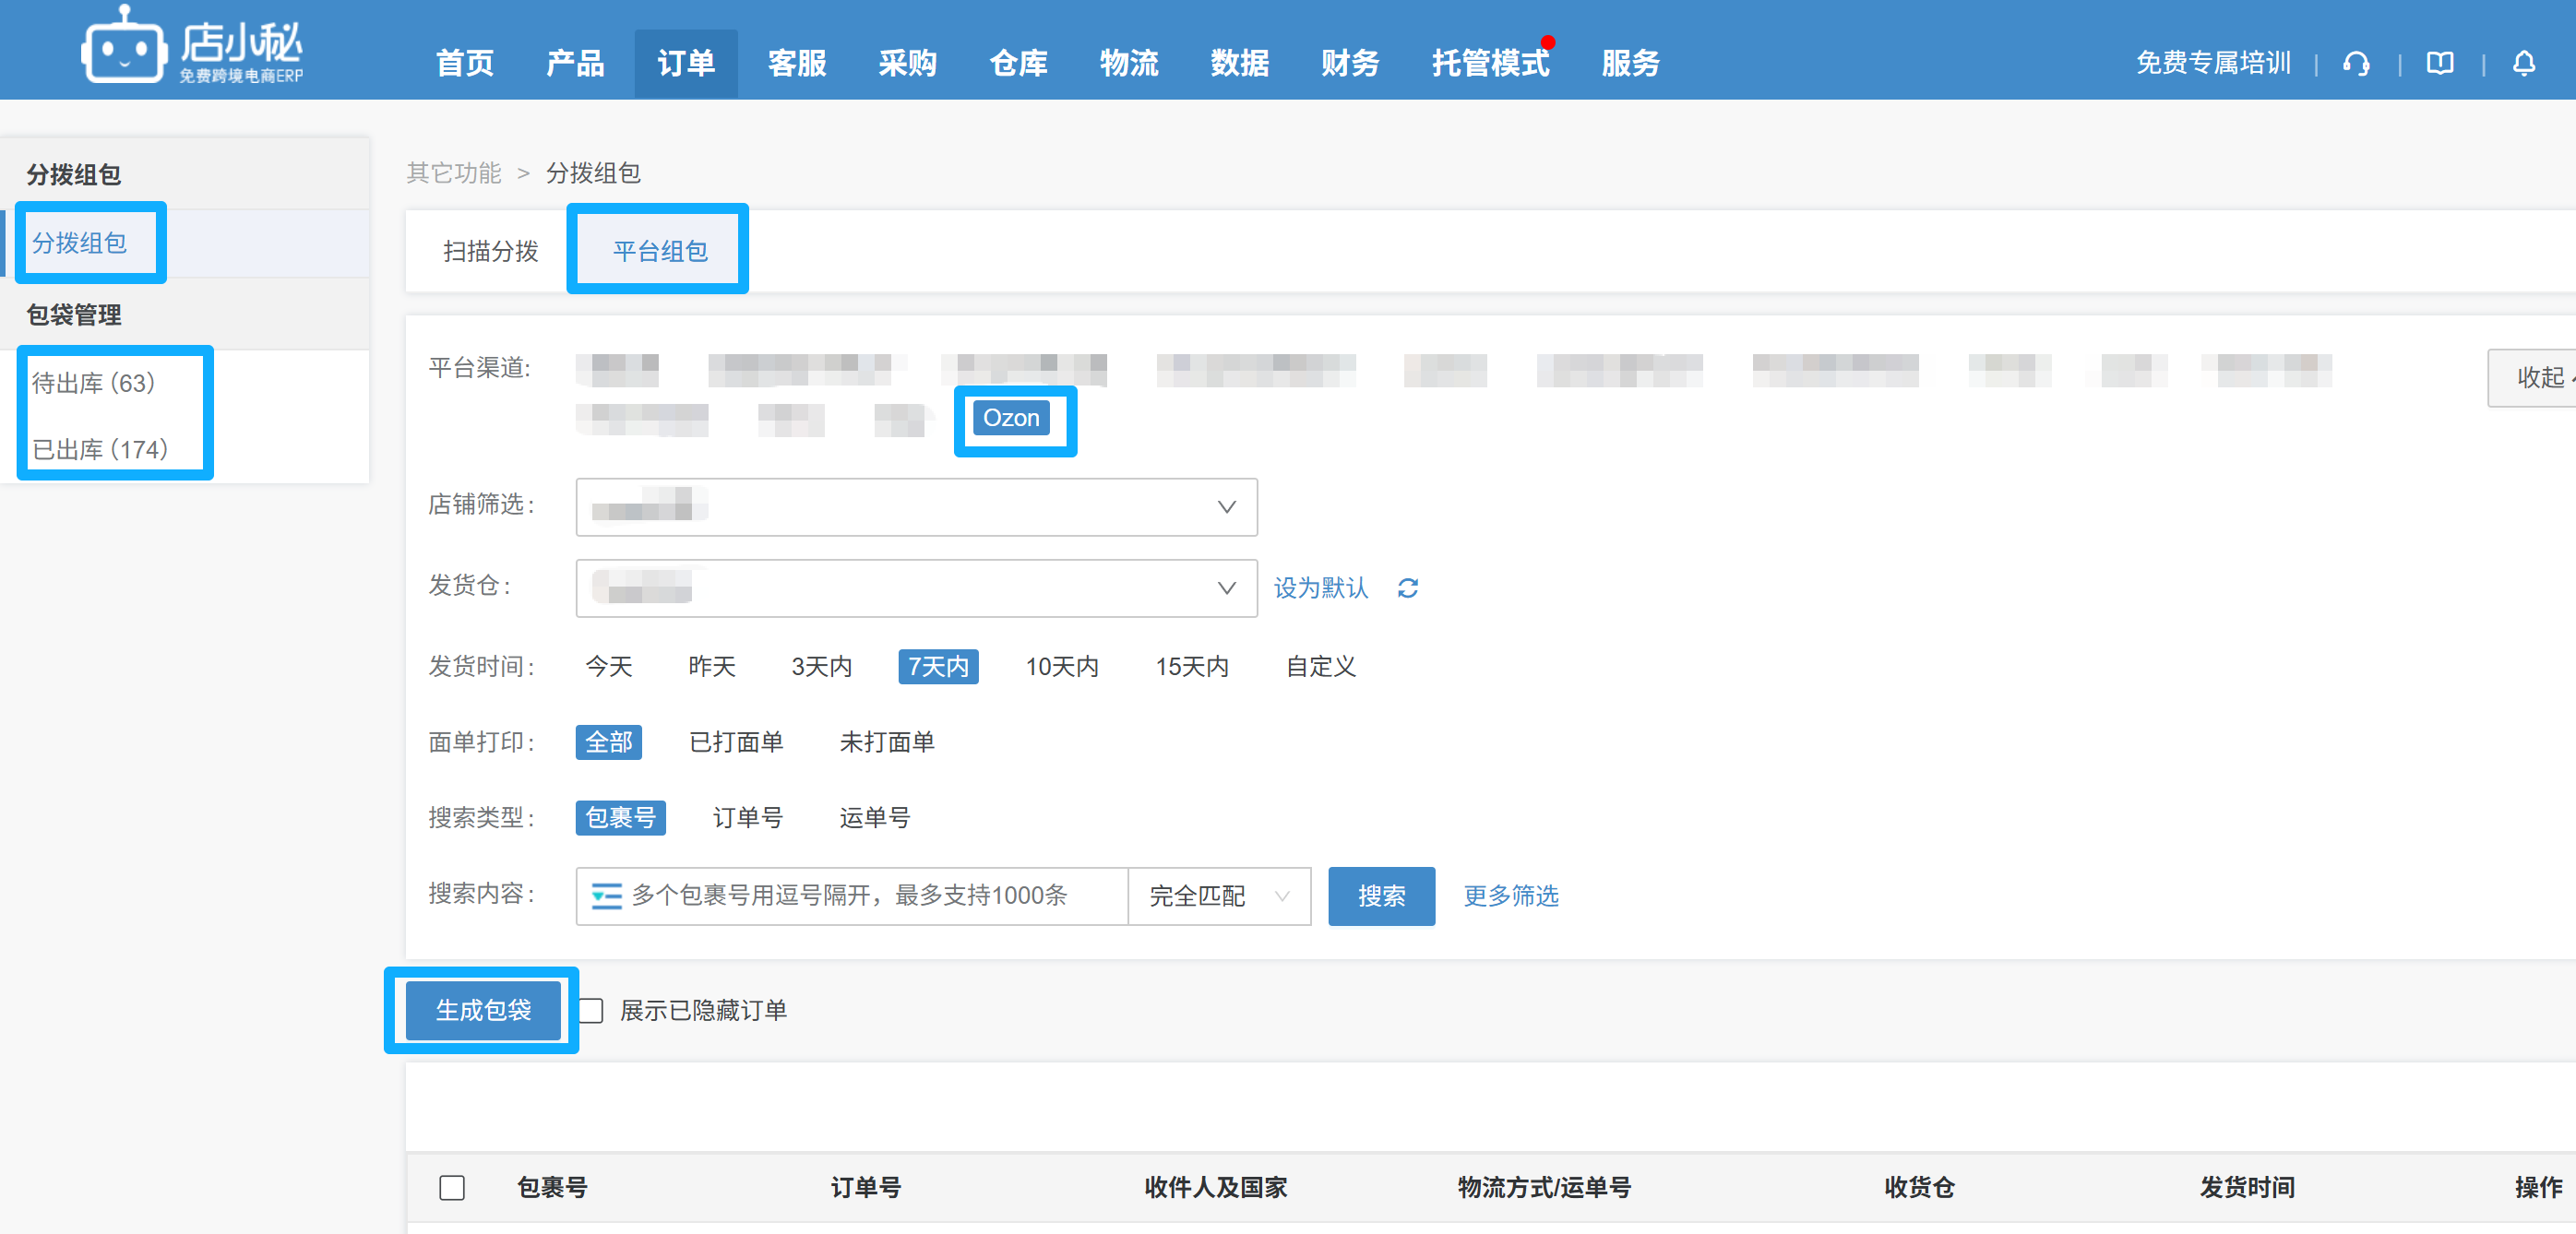Open 客服 in the top navigation

[x=797, y=64]
